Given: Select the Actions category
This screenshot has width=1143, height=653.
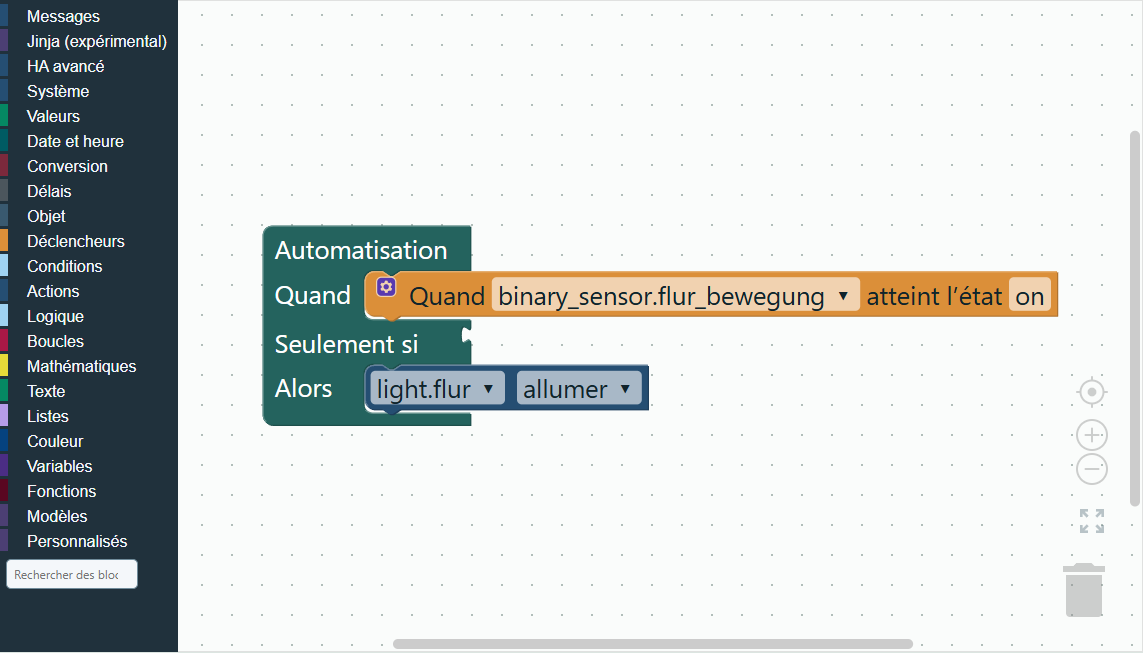Looking at the screenshot, I should [x=89, y=291].
